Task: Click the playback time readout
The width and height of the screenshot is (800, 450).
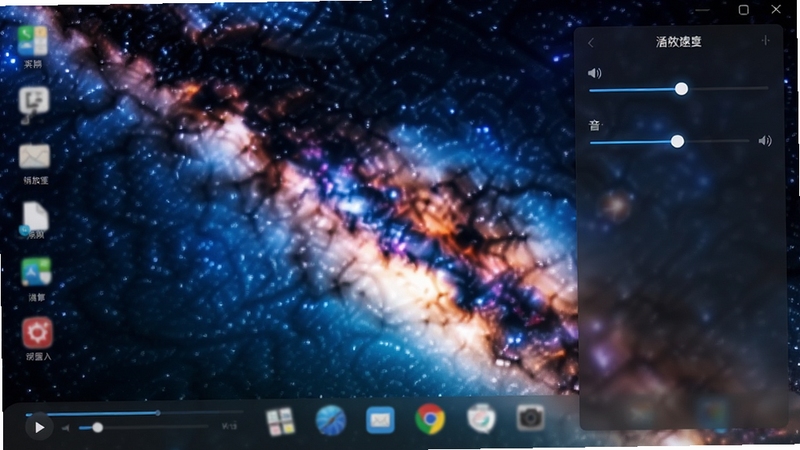Action: tap(230, 426)
